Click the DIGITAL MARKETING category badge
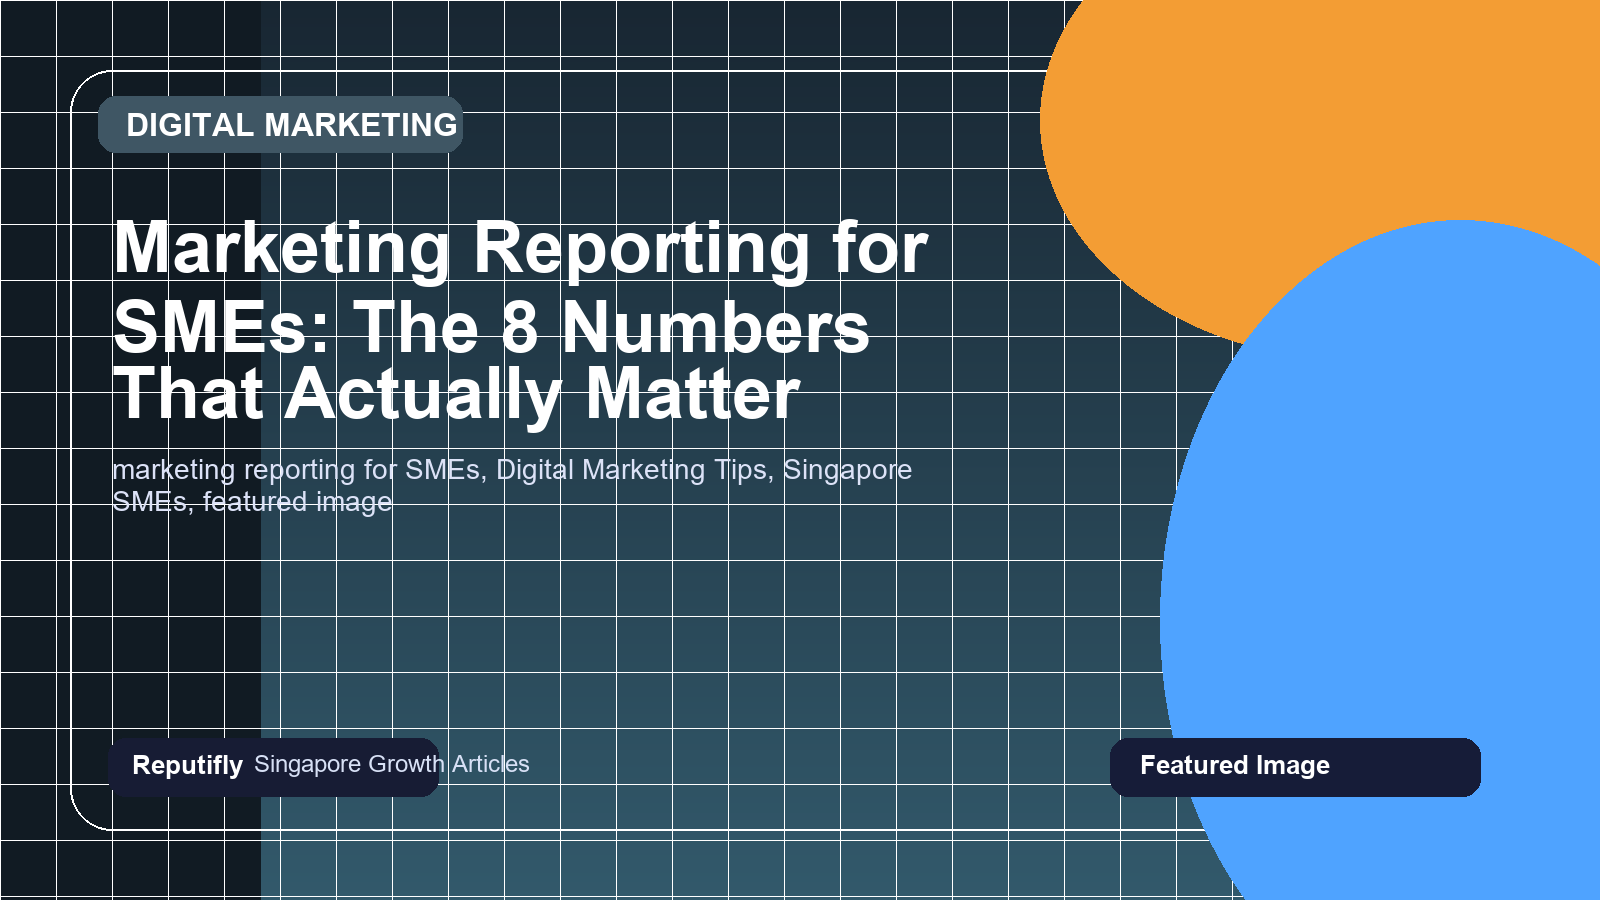The image size is (1600, 900). tap(280, 125)
